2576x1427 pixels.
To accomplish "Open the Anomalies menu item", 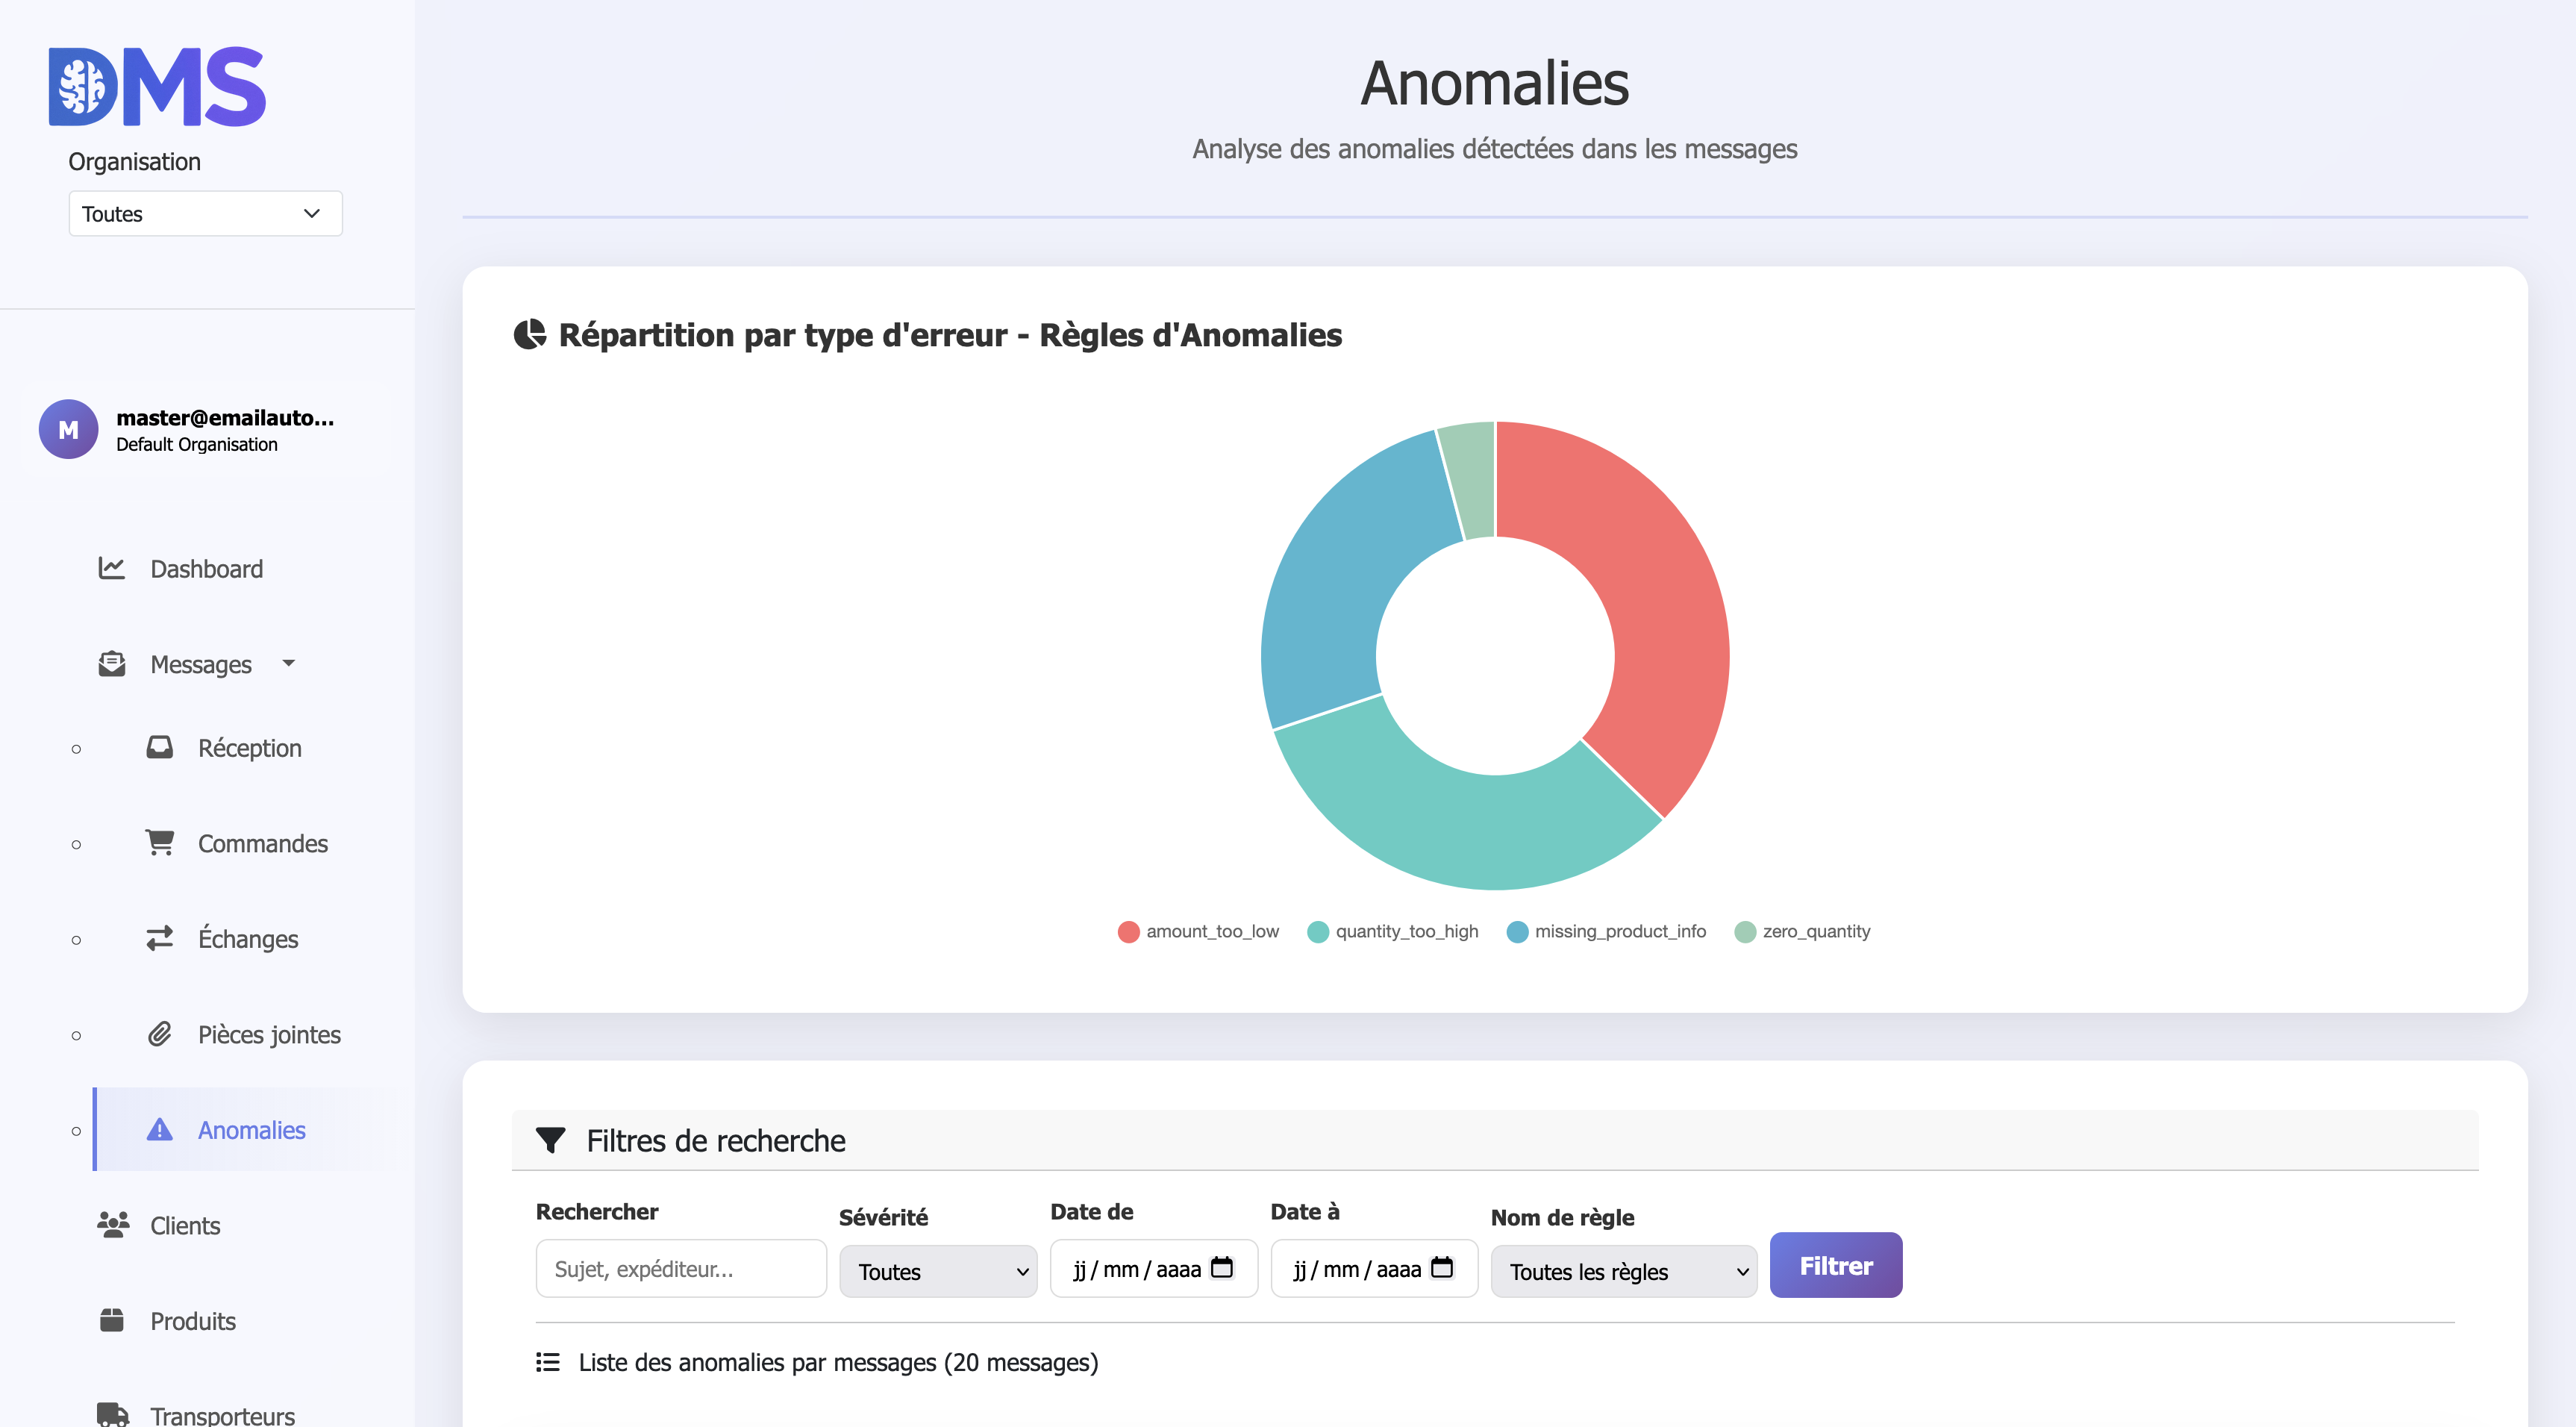I will (x=251, y=1129).
